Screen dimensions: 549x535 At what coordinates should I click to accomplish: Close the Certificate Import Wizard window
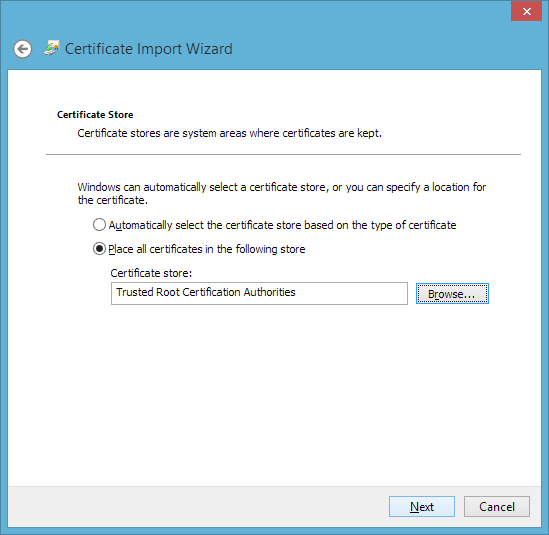click(x=526, y=11)
